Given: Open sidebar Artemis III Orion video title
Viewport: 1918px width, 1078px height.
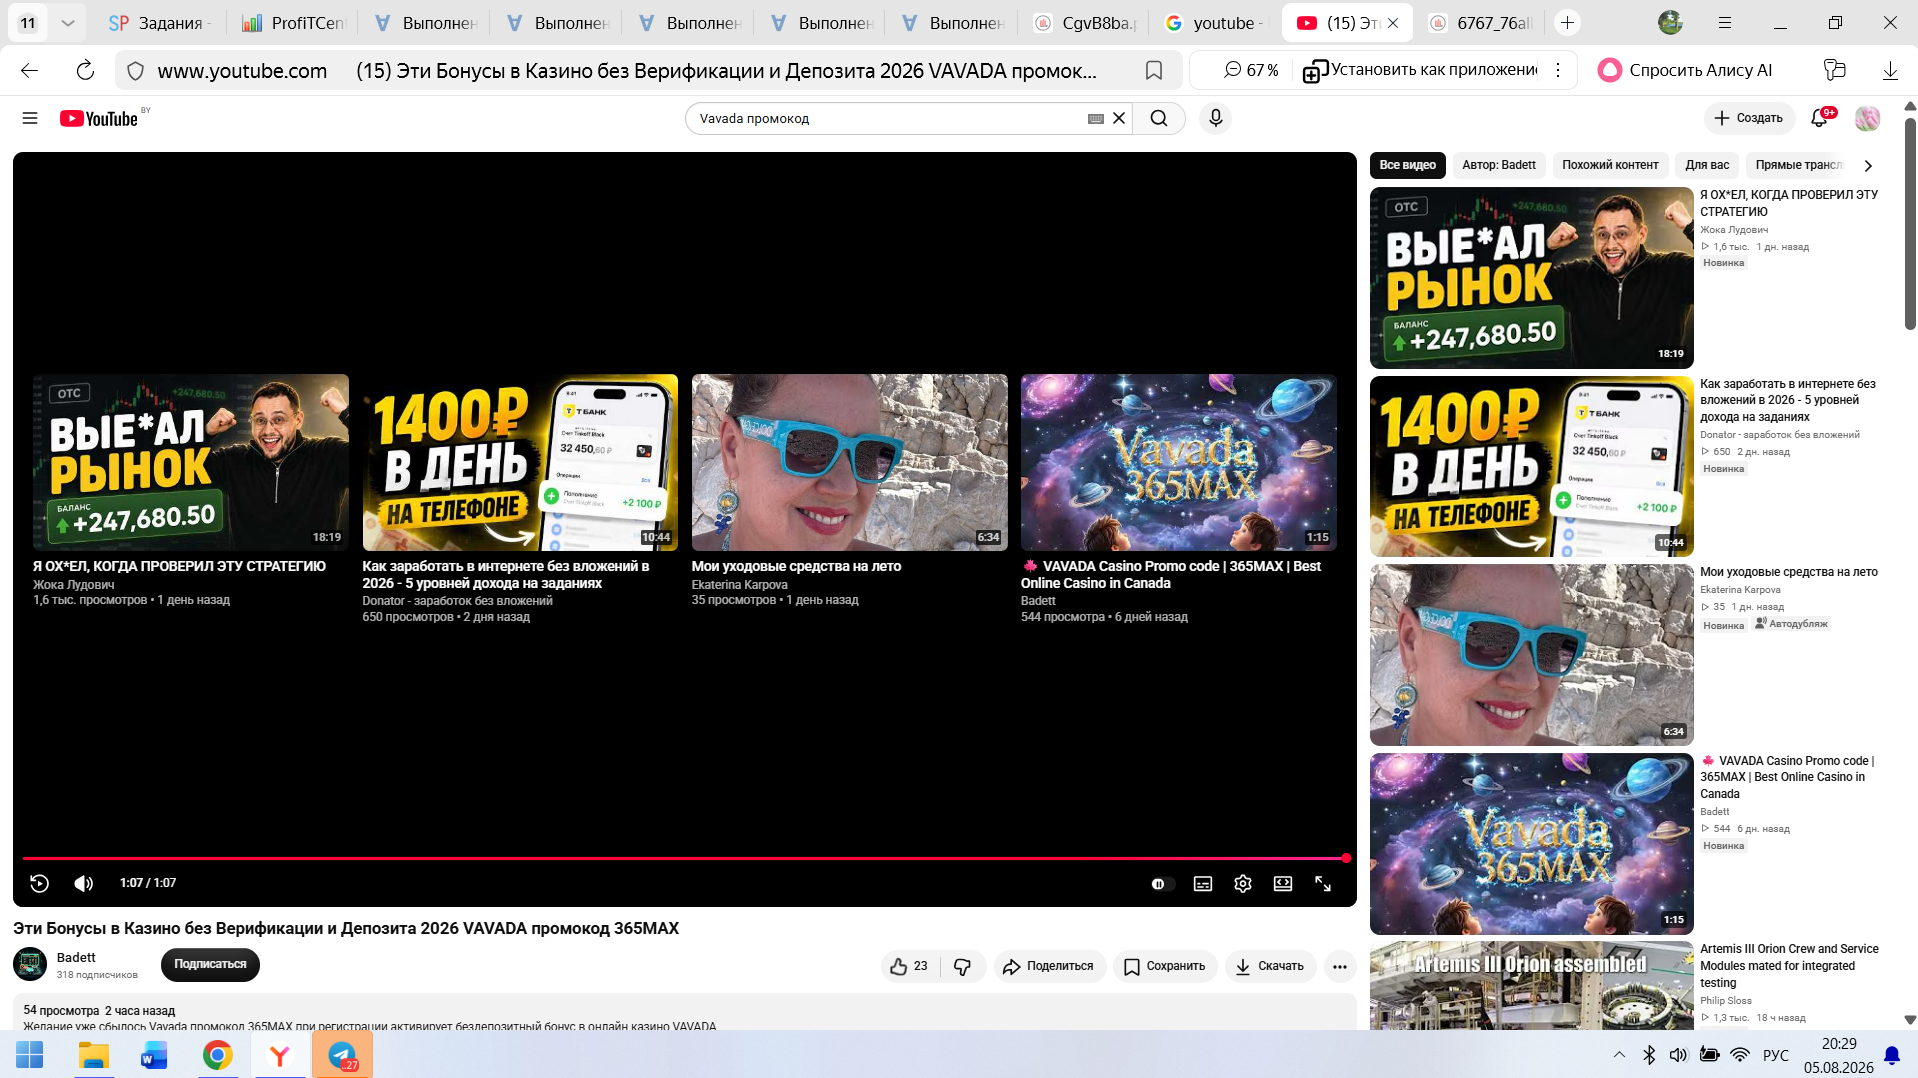Looking at the screenshot, I should tap(1789, 966).
